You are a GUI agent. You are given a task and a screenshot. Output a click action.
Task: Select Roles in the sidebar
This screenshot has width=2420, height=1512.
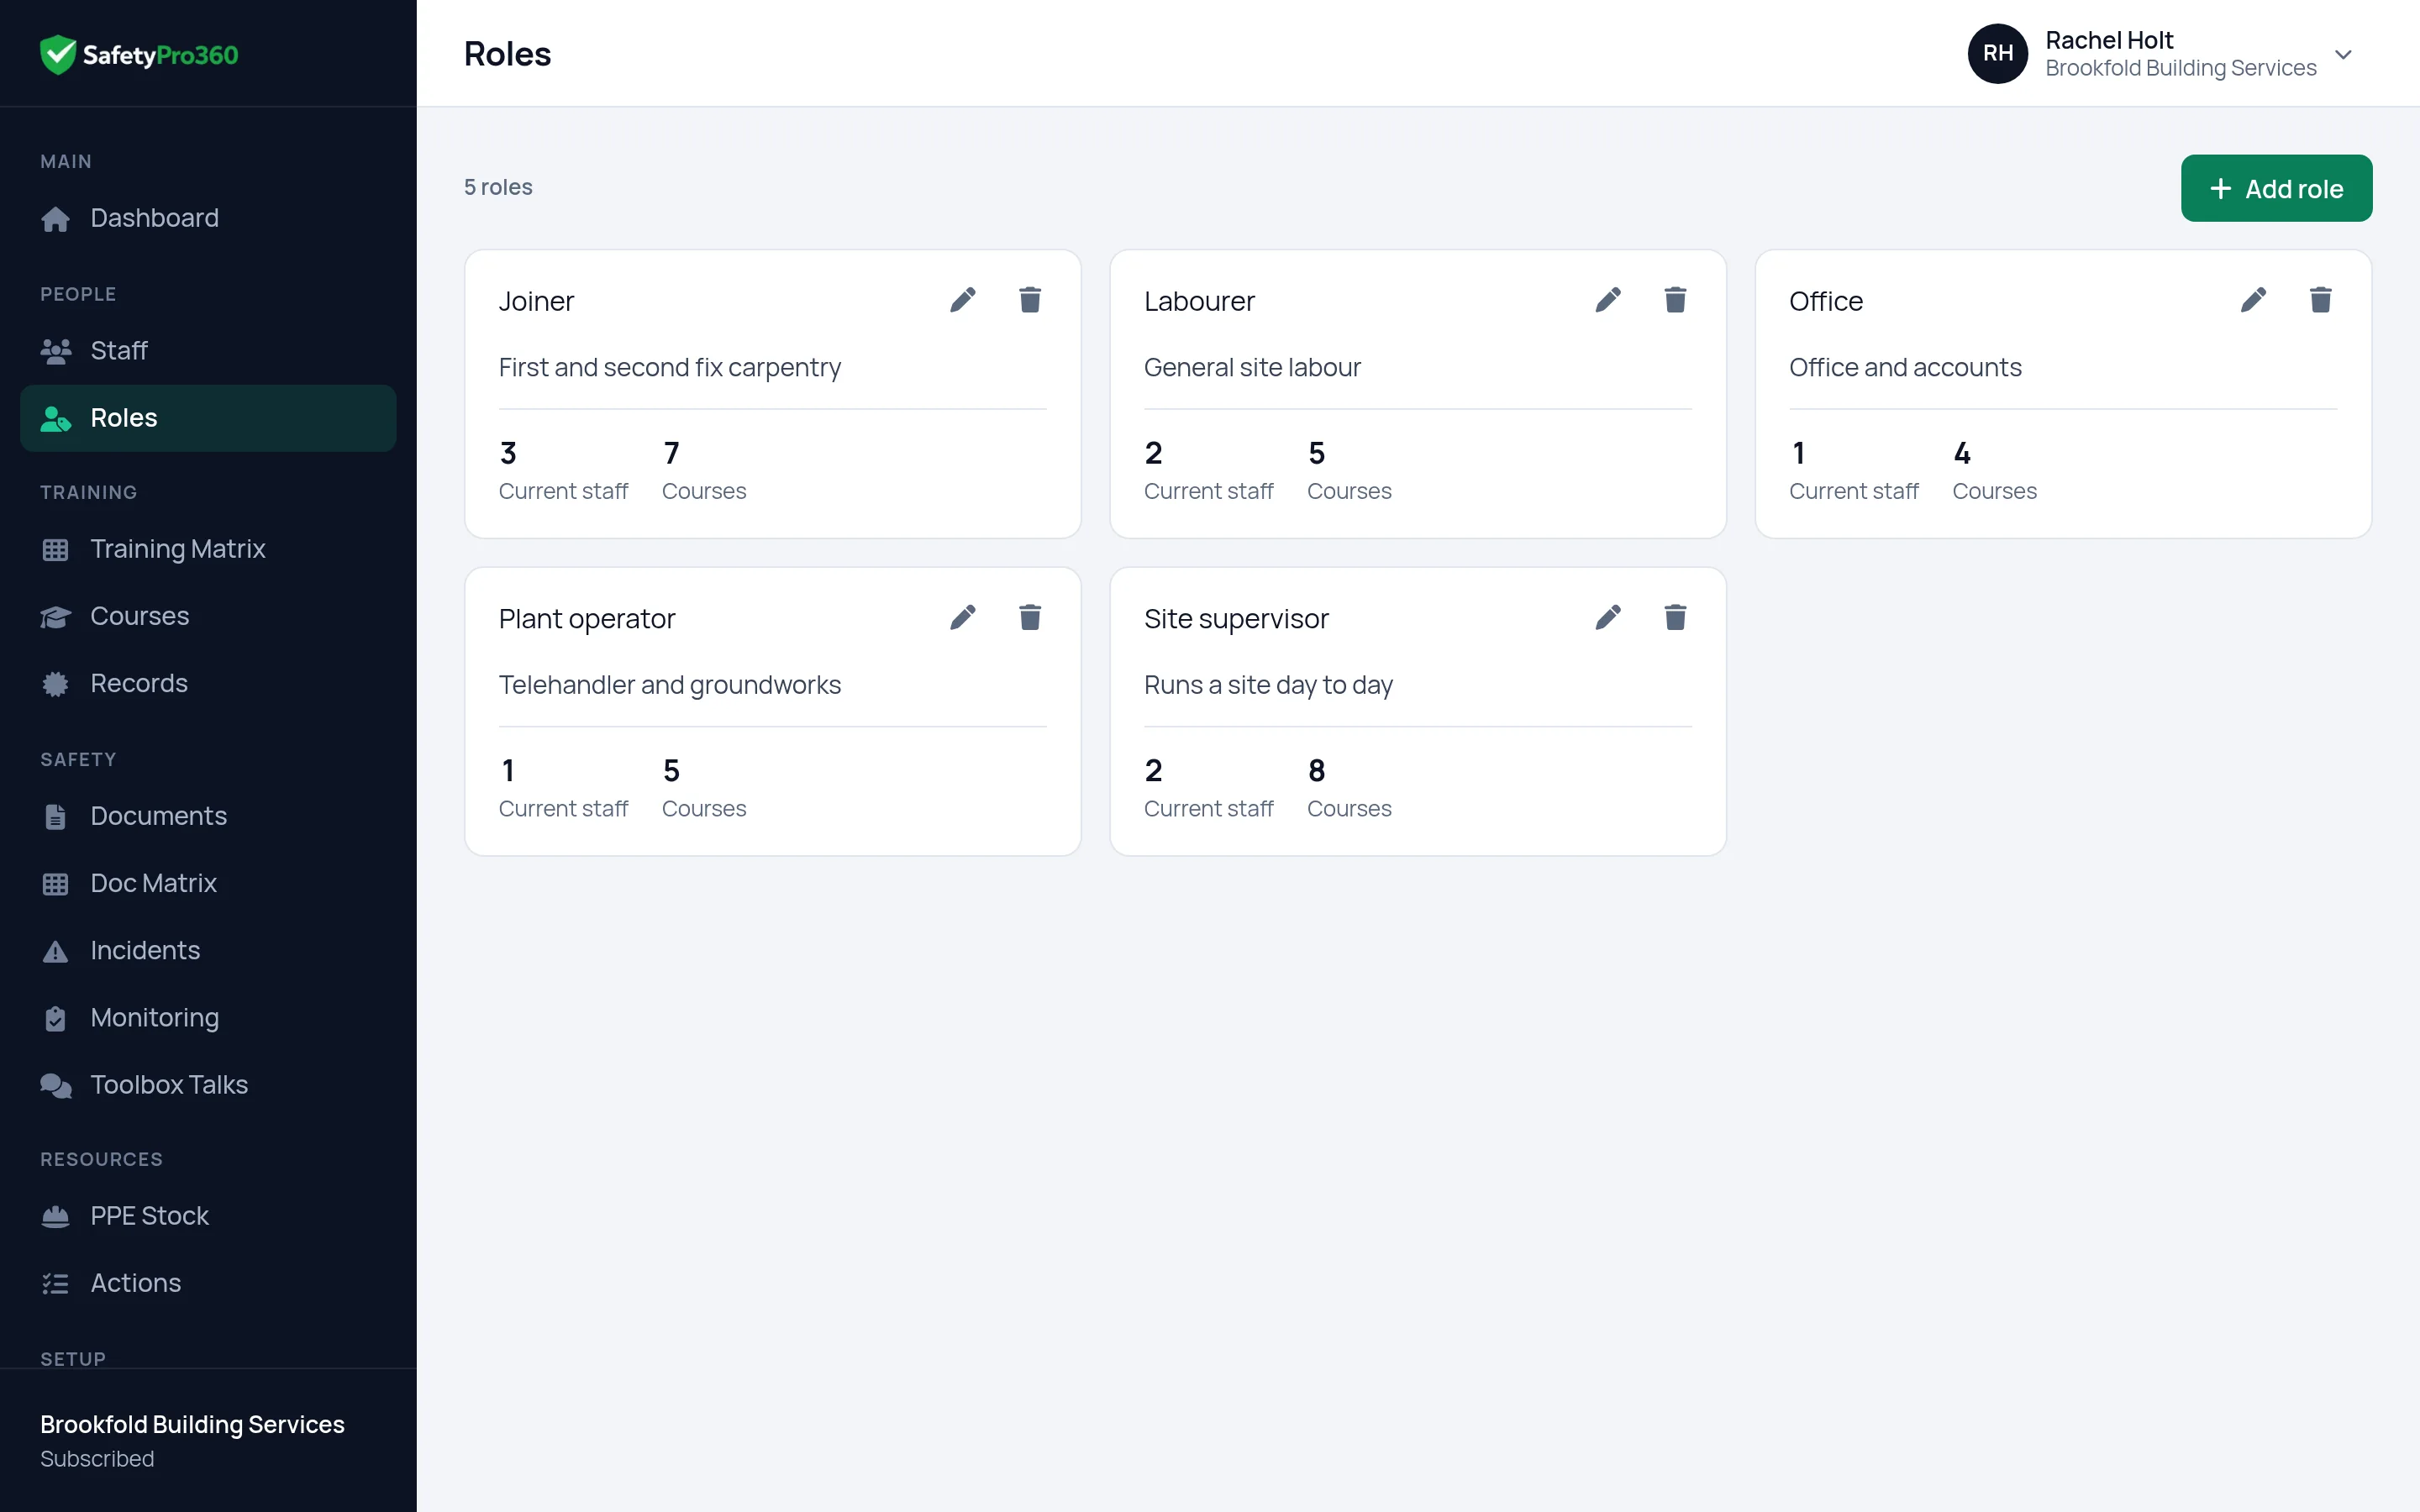[x=208, y=418]
